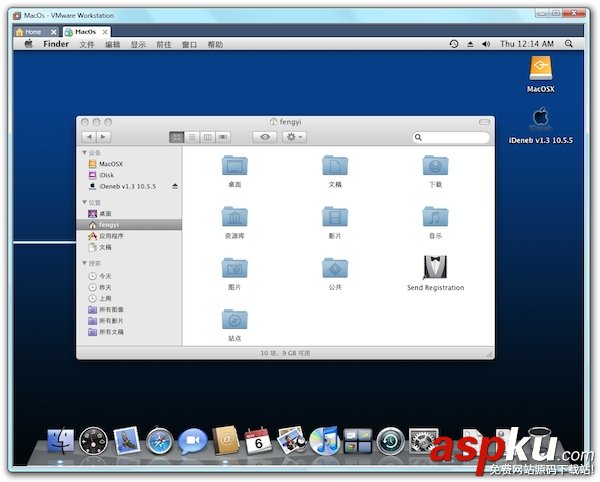600x482 pixels.
Task: Select 今天 search in the sidebar
Action: click(x=129, y=276)
